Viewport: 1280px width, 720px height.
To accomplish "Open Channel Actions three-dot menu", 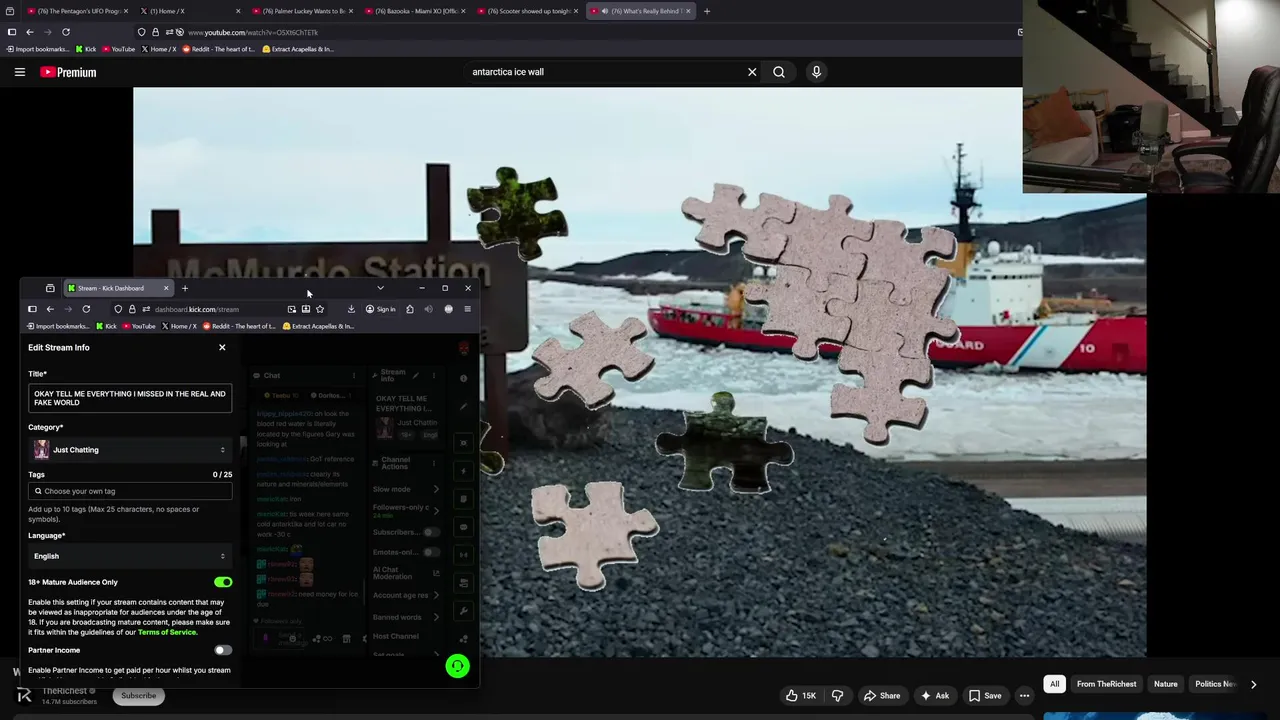I will pos(433,463).
